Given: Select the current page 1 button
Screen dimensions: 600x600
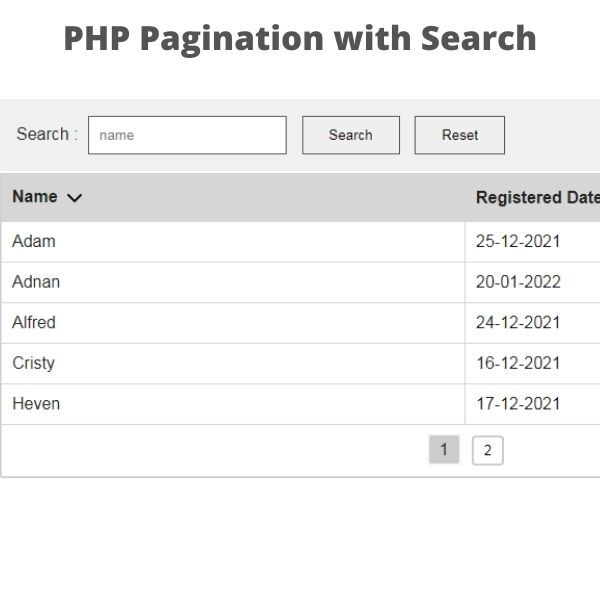Looking at the screenshot, I should point(444,450).
